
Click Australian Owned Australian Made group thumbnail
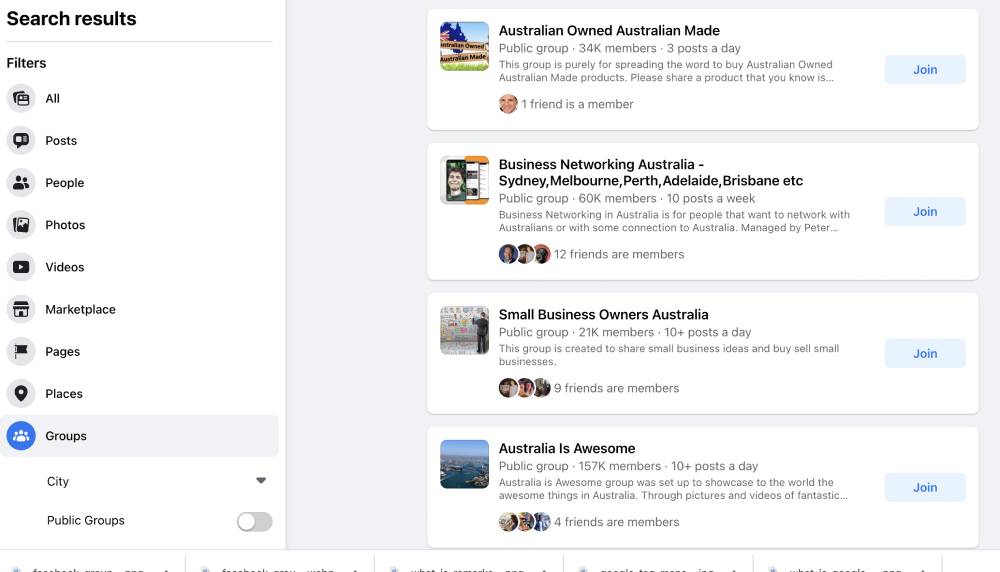464,46
